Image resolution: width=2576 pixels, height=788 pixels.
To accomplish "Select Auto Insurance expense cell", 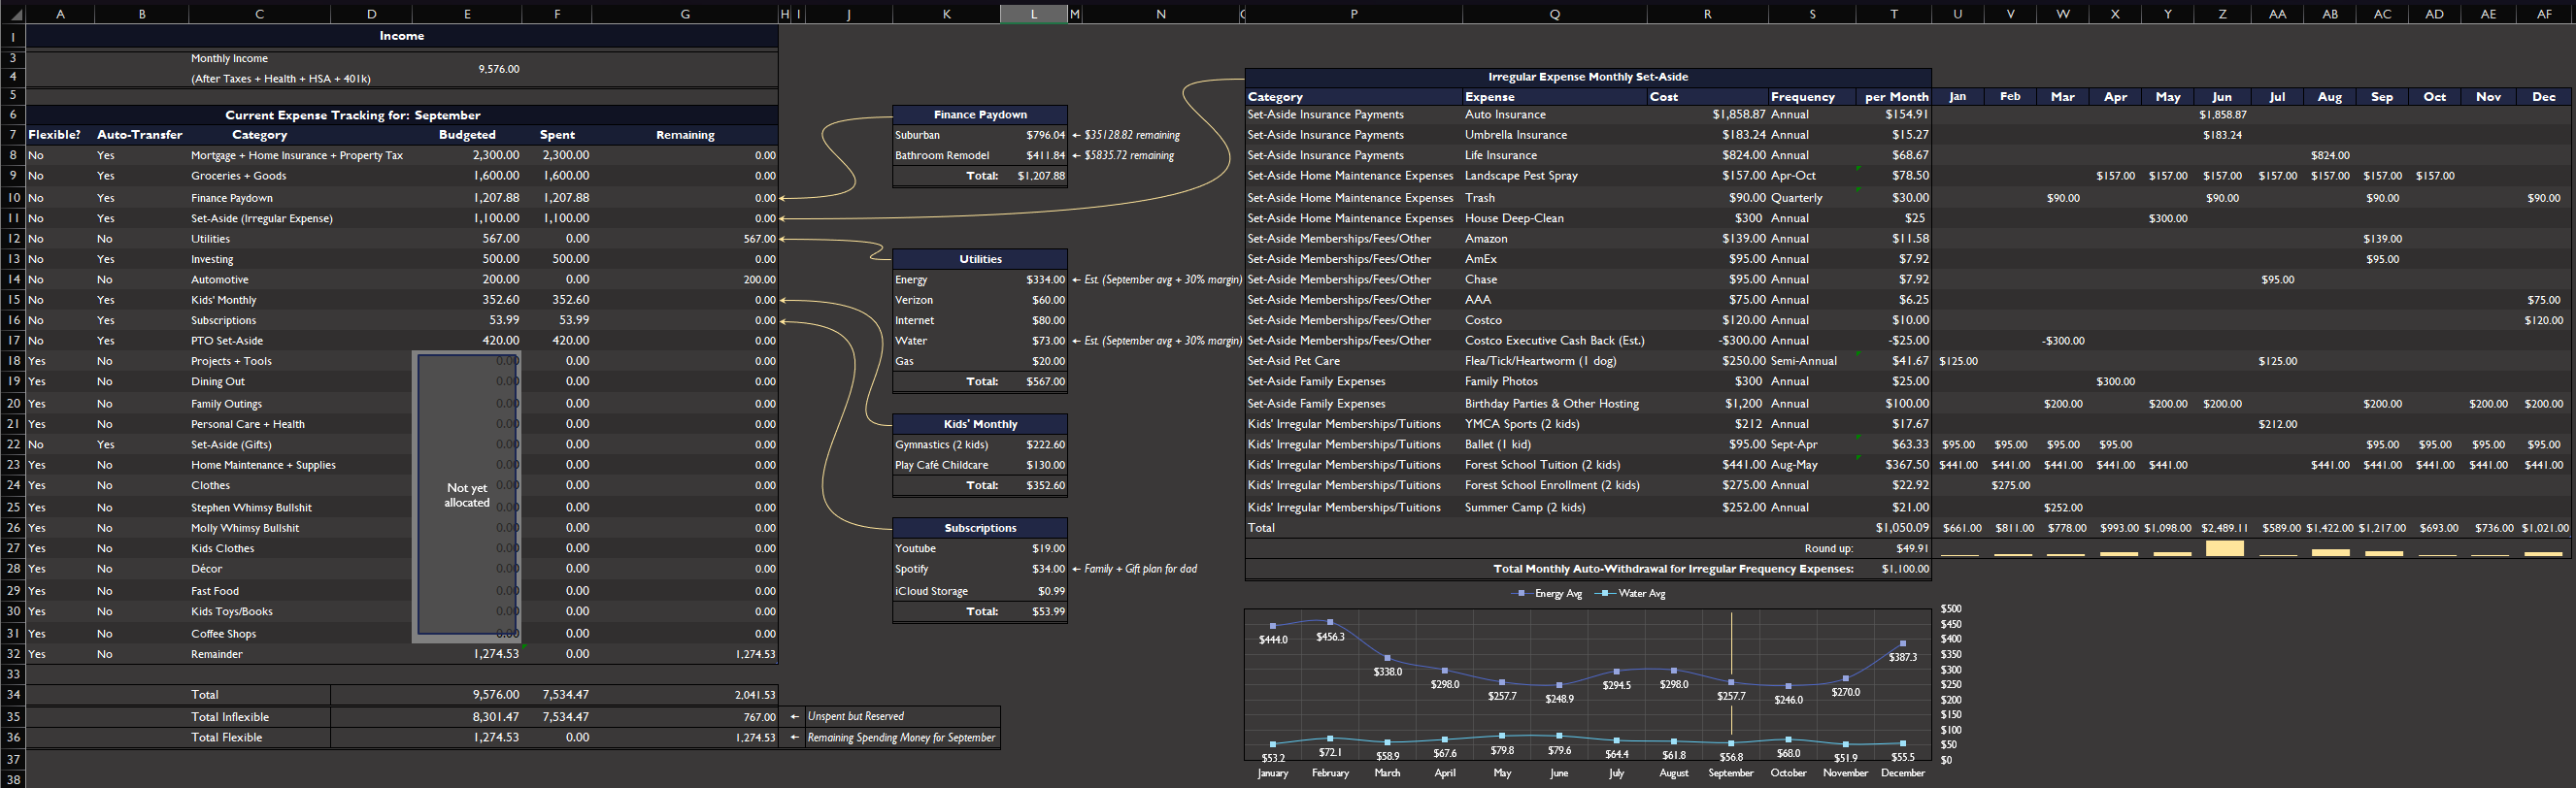I will tap(1505, 115).
